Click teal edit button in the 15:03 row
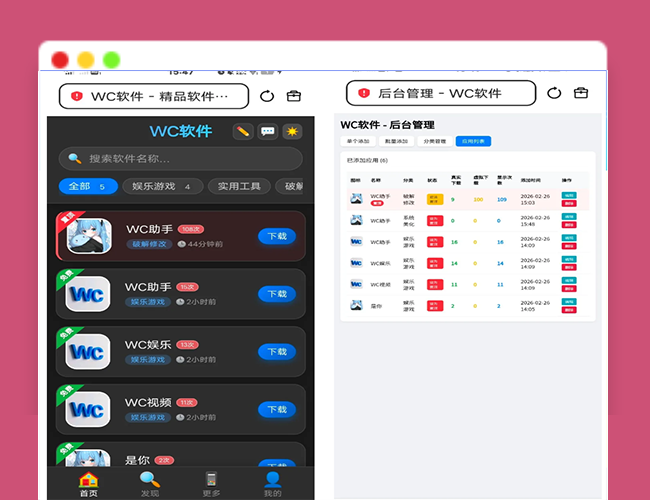 click(569, 195)
